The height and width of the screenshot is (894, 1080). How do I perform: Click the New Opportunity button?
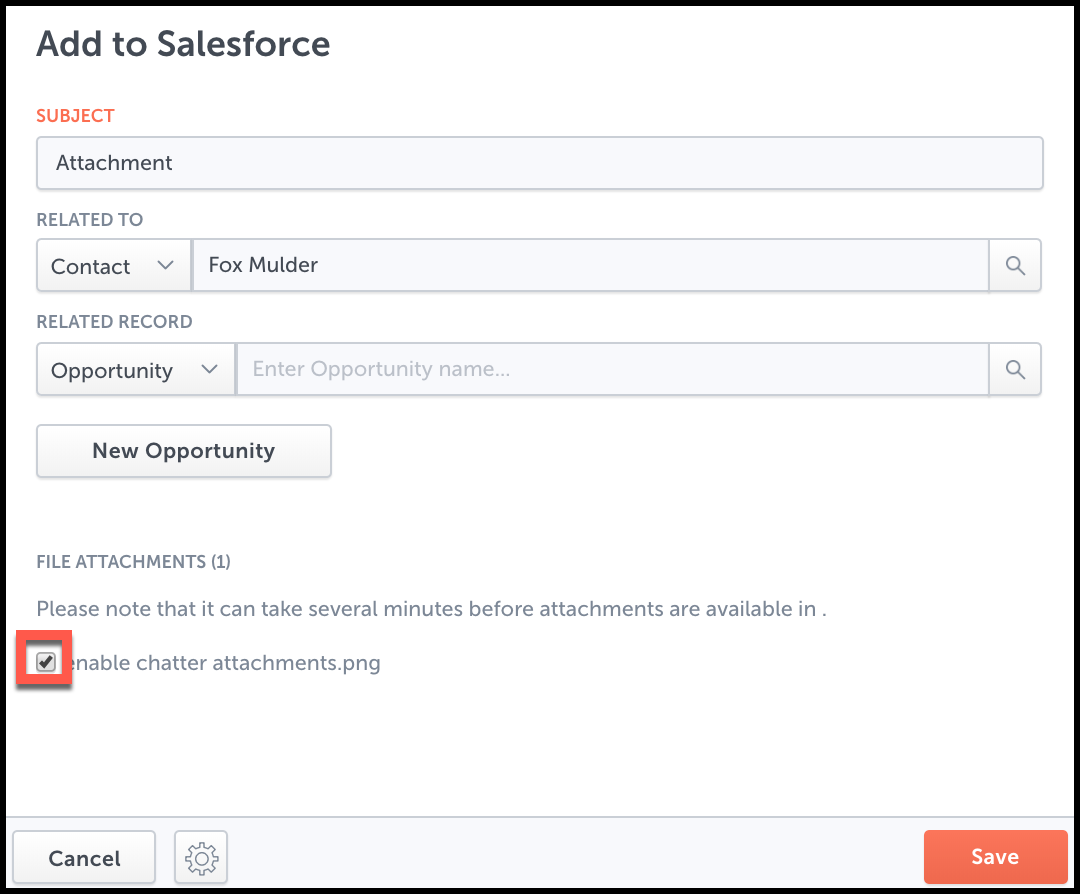[184, 451]
